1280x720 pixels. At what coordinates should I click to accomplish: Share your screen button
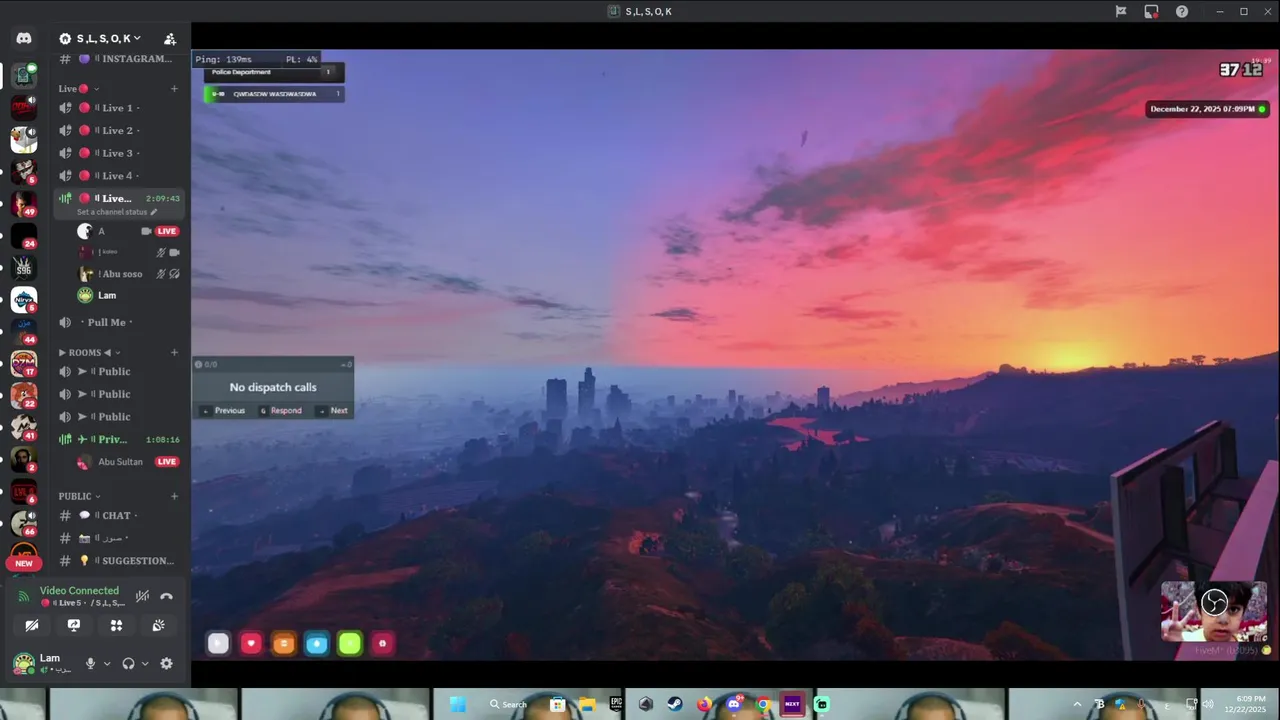coord(74,625)
